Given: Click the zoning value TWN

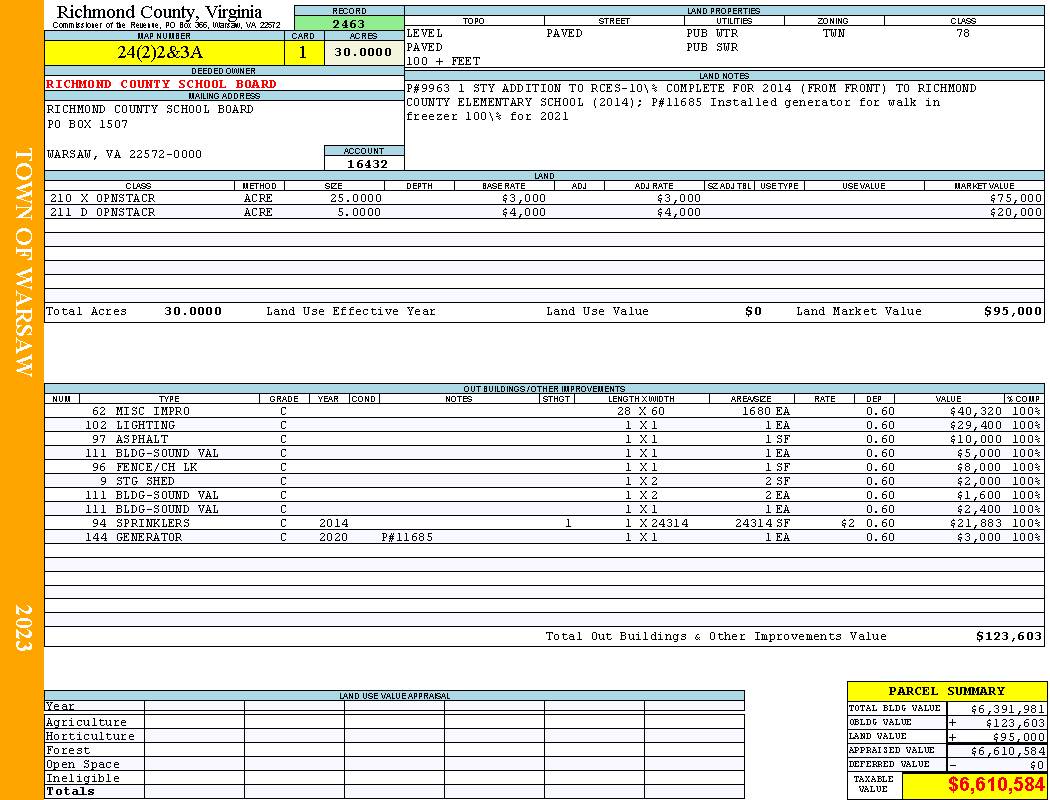Looking at the screenshot, I should coord(833,33).
